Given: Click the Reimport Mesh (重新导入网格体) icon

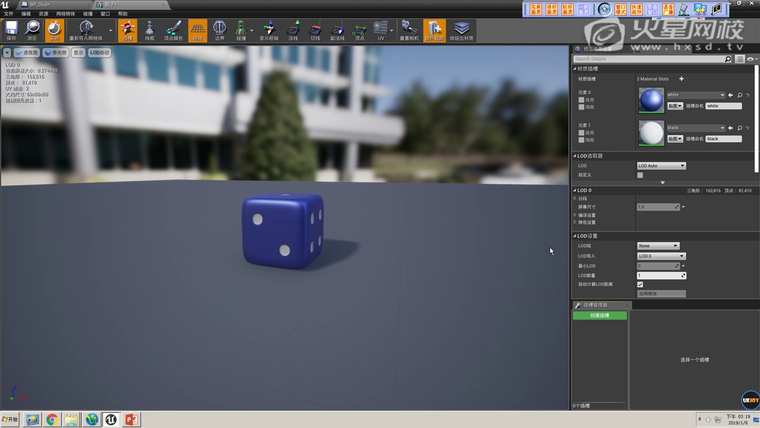Looking at the screenshot, I should click(x=86, y=30).
